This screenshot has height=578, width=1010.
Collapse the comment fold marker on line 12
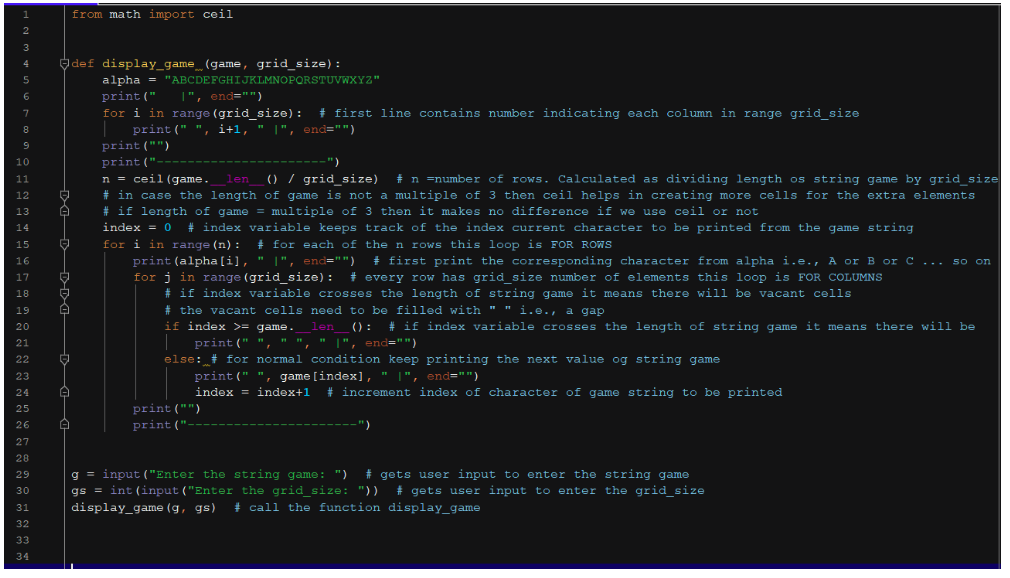63,194
